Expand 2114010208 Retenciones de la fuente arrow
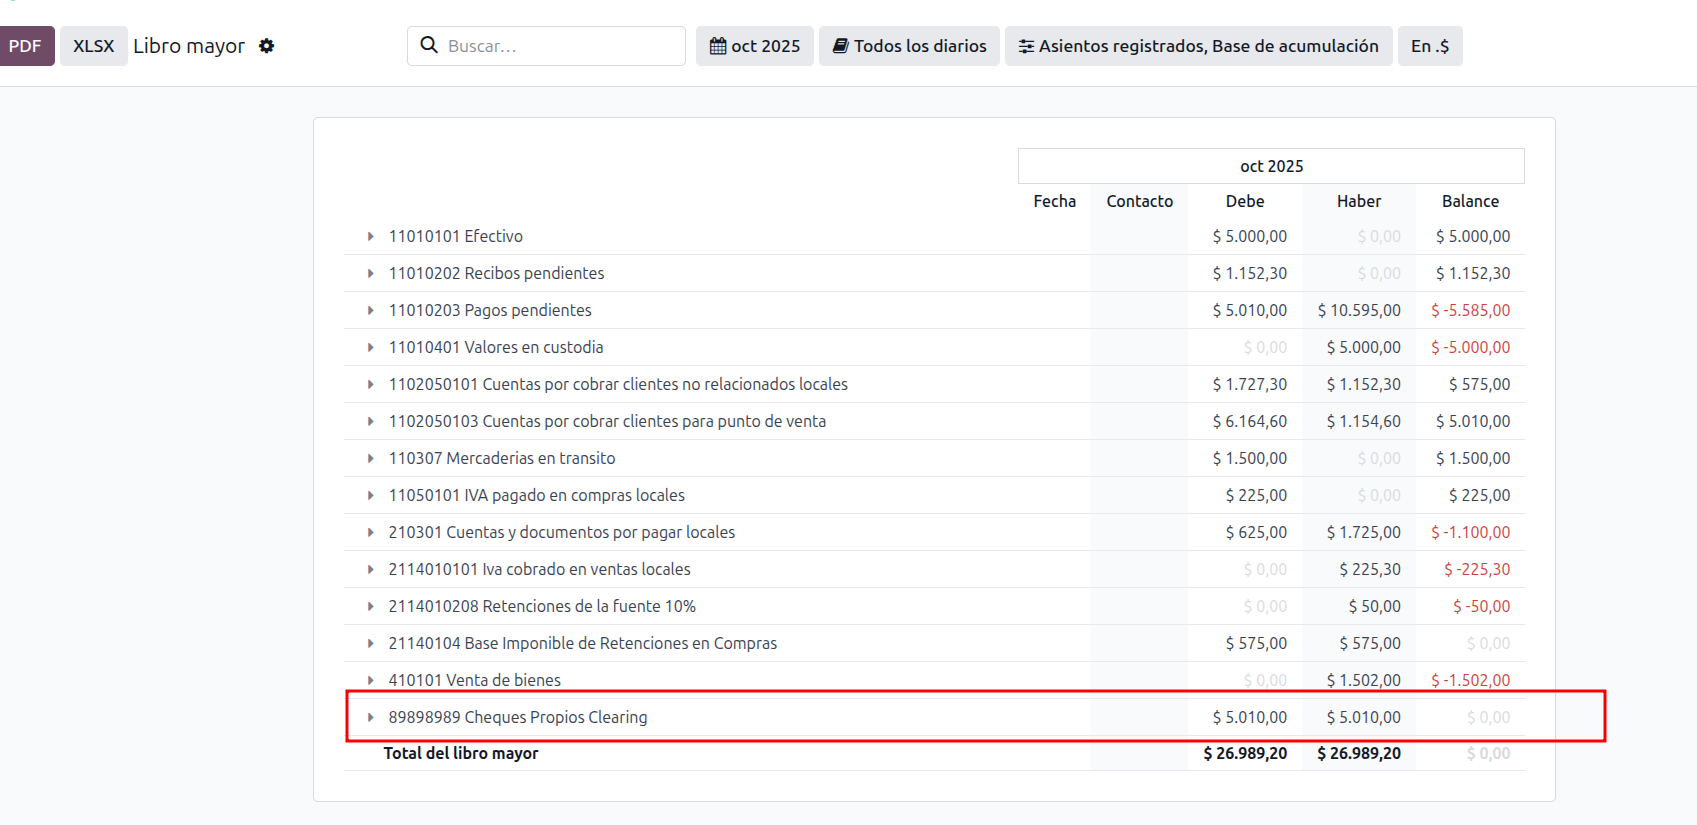The image size is (1697, 825). pyautogui.click(x=370, y=607)
